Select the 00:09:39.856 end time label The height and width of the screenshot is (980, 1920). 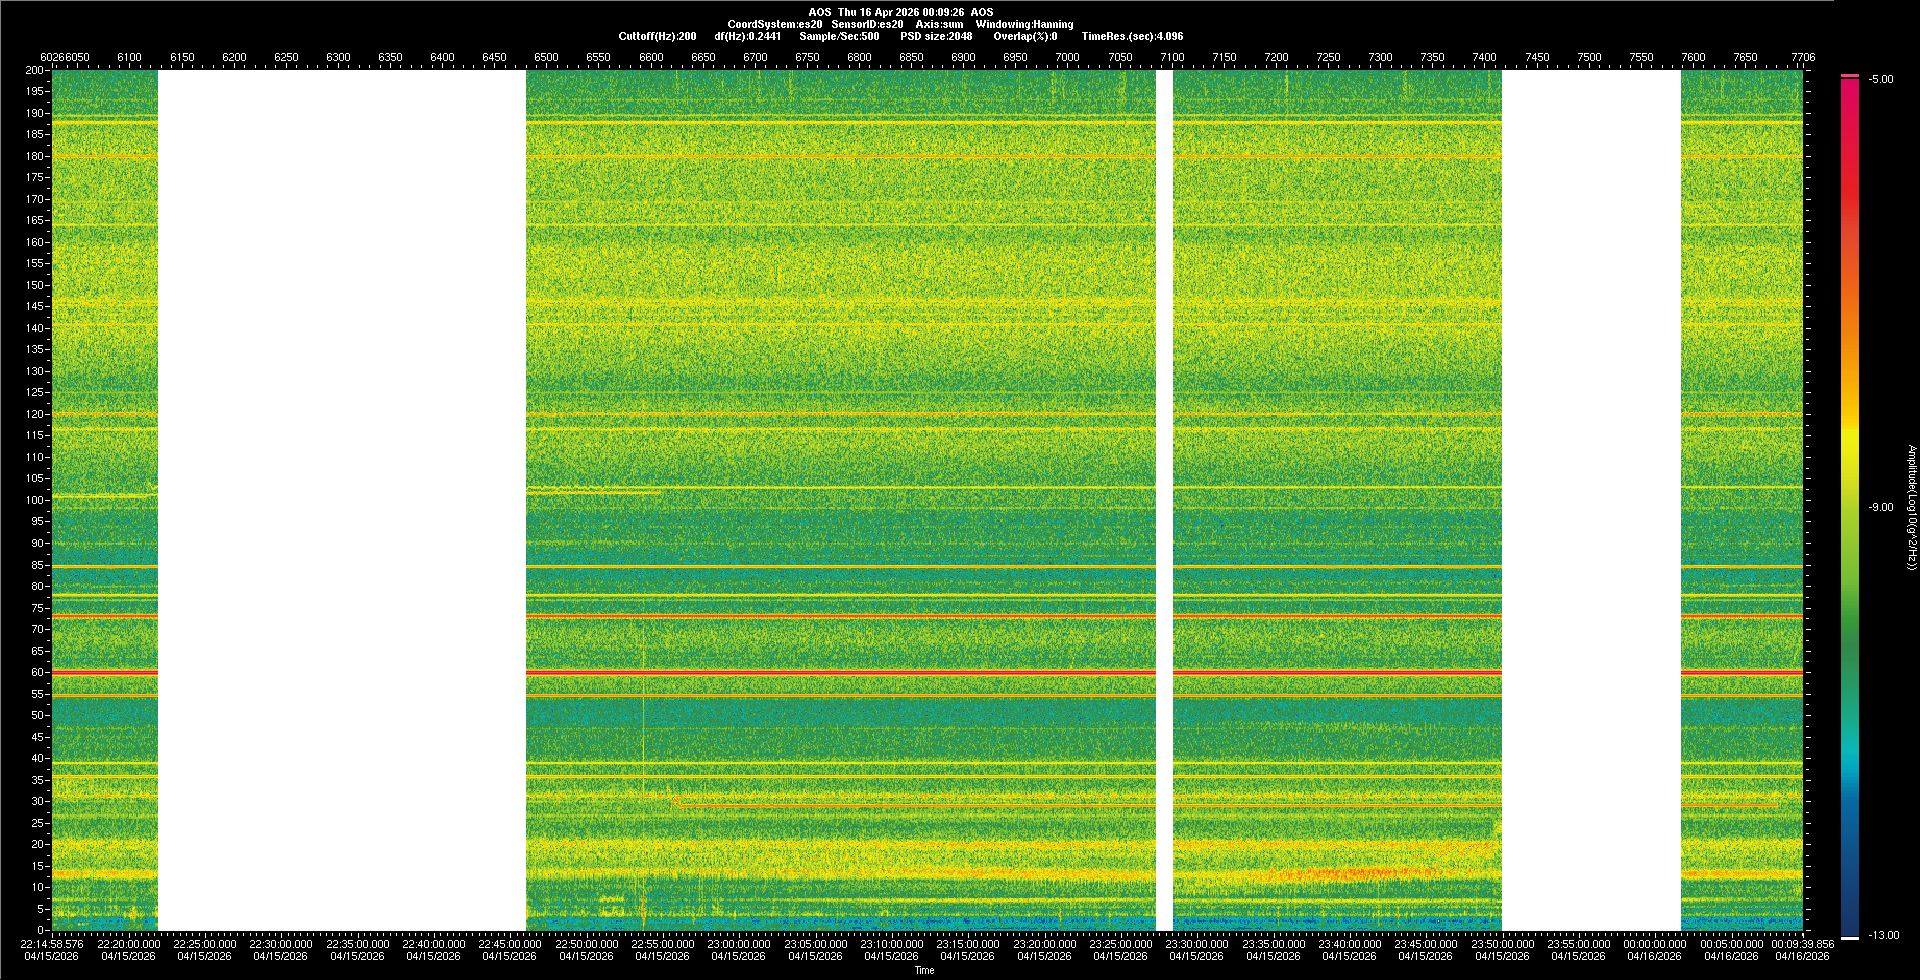[x=1803, y=944]
